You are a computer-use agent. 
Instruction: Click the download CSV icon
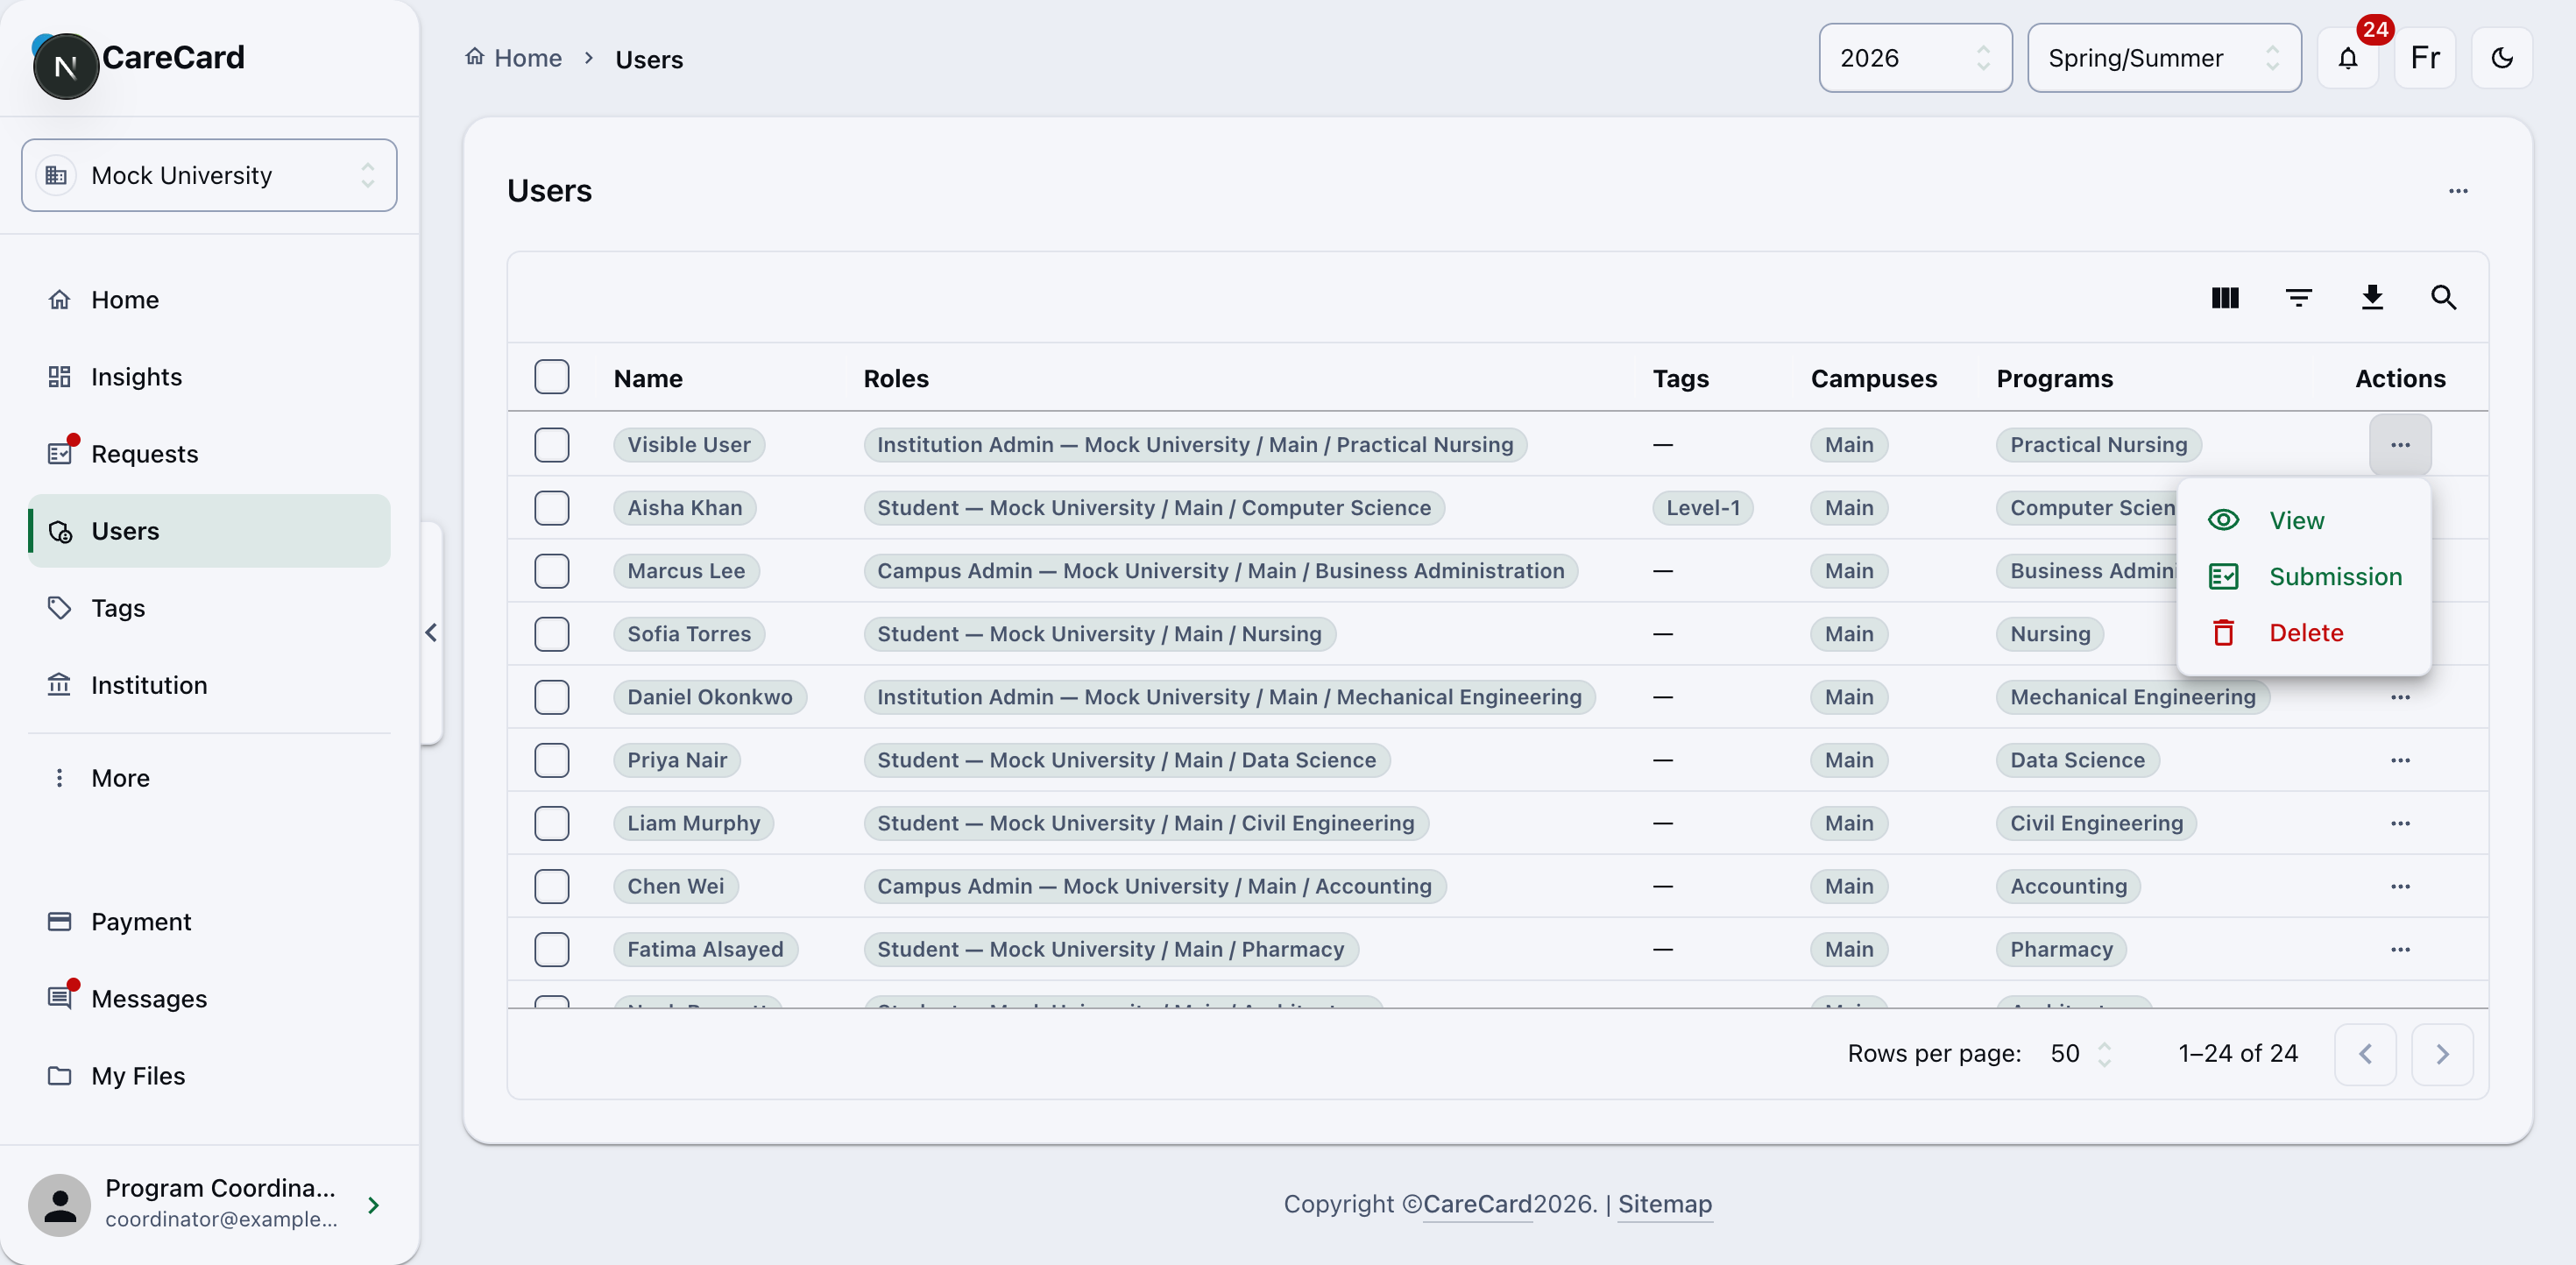coord(2372,297)
